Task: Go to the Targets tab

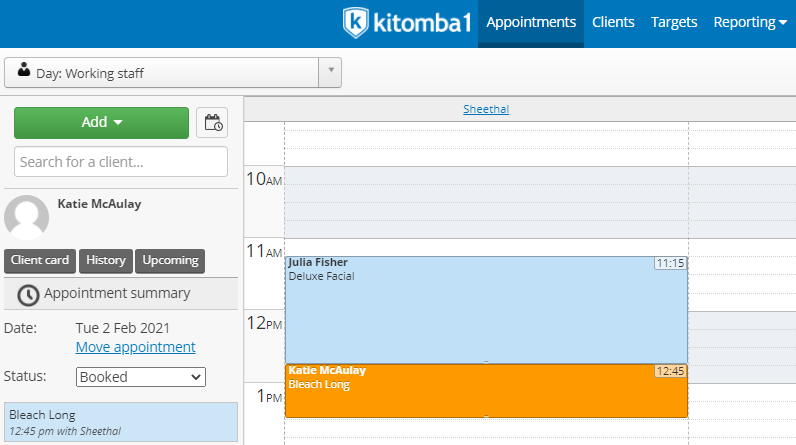Action: [x=674, y=22]
